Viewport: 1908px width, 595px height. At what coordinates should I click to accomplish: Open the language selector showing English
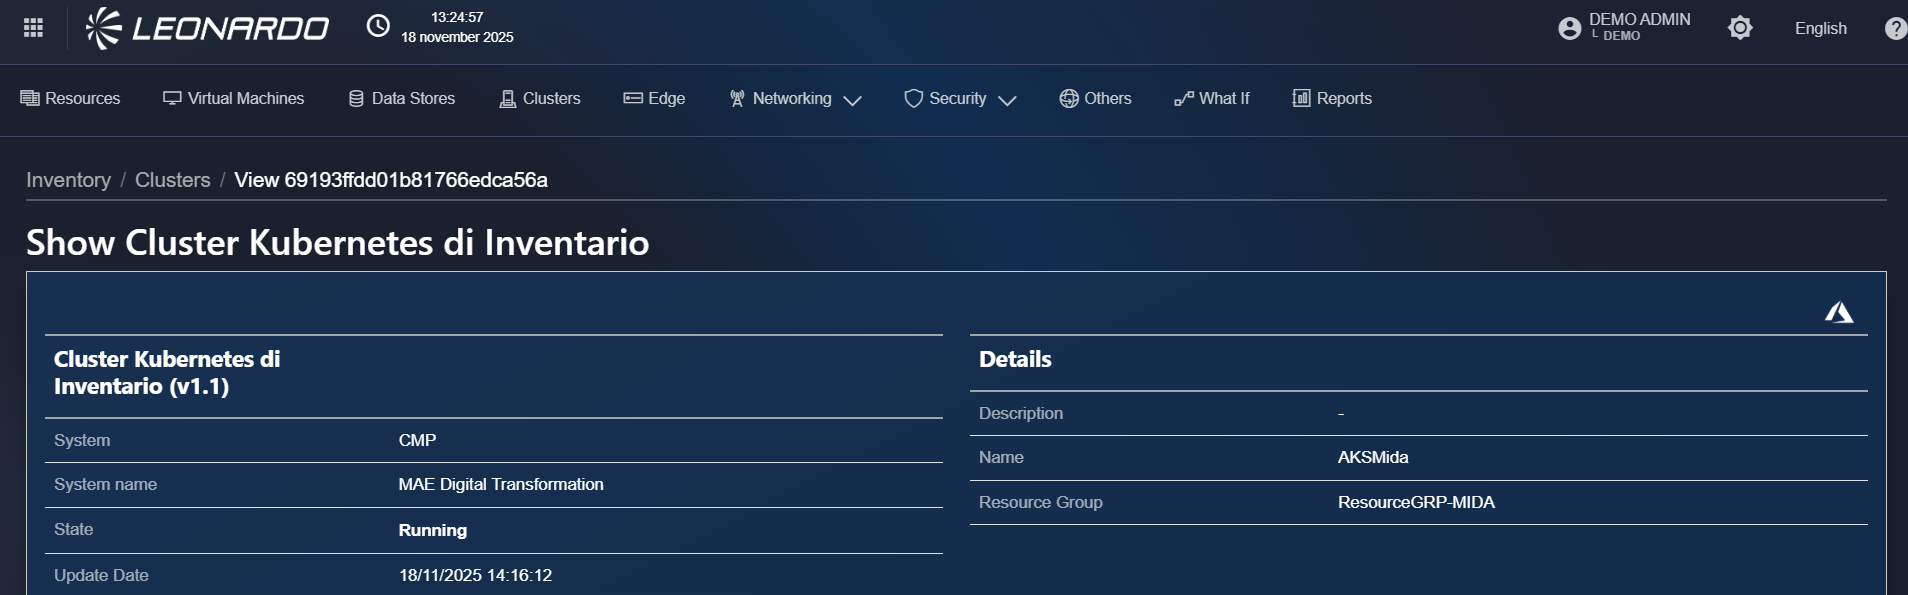[1820, 28]
